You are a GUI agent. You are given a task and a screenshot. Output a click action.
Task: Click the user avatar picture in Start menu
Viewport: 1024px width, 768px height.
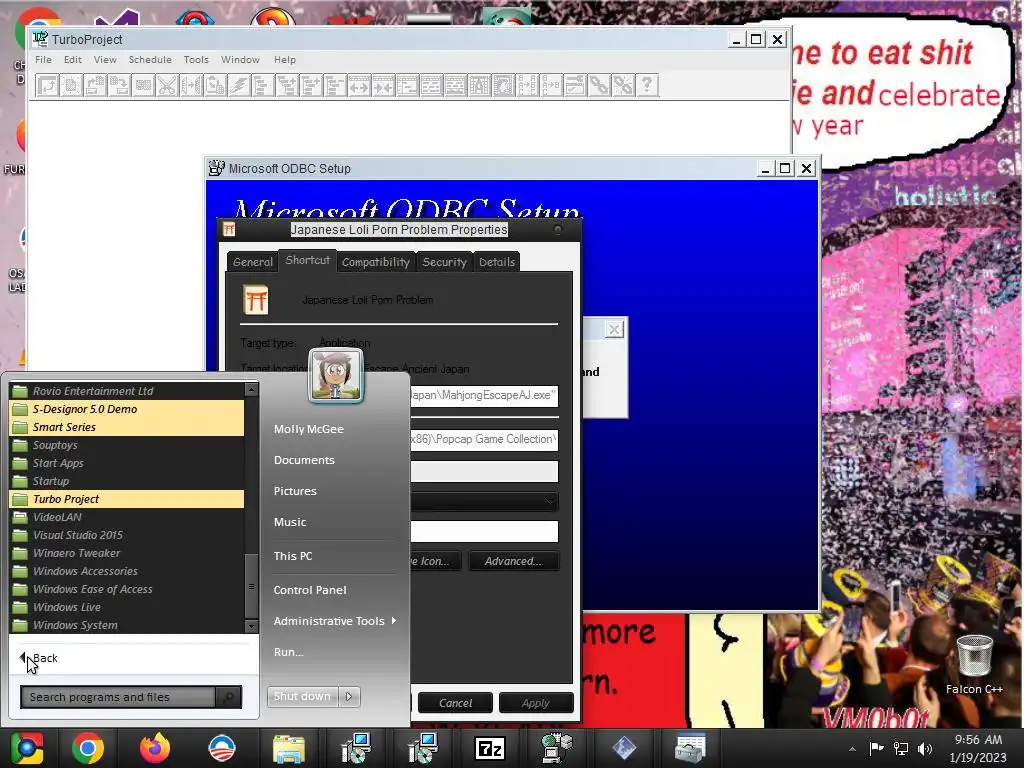(336, 376)
